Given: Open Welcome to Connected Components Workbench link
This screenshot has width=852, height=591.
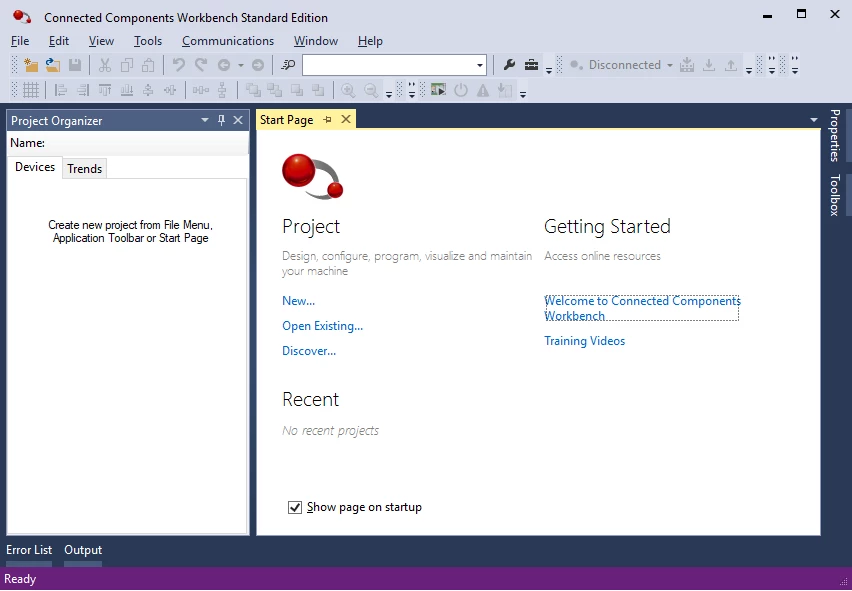Looking at the screenshot, I should (x=642, y=308).
